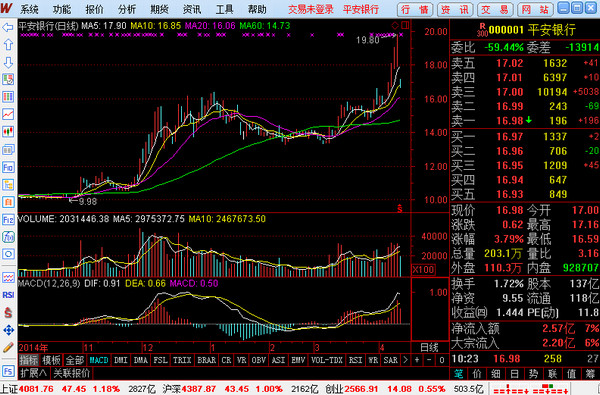The image size is (600, 395).
Task: Select the DMI indicator tab
Action: point(121,360)
